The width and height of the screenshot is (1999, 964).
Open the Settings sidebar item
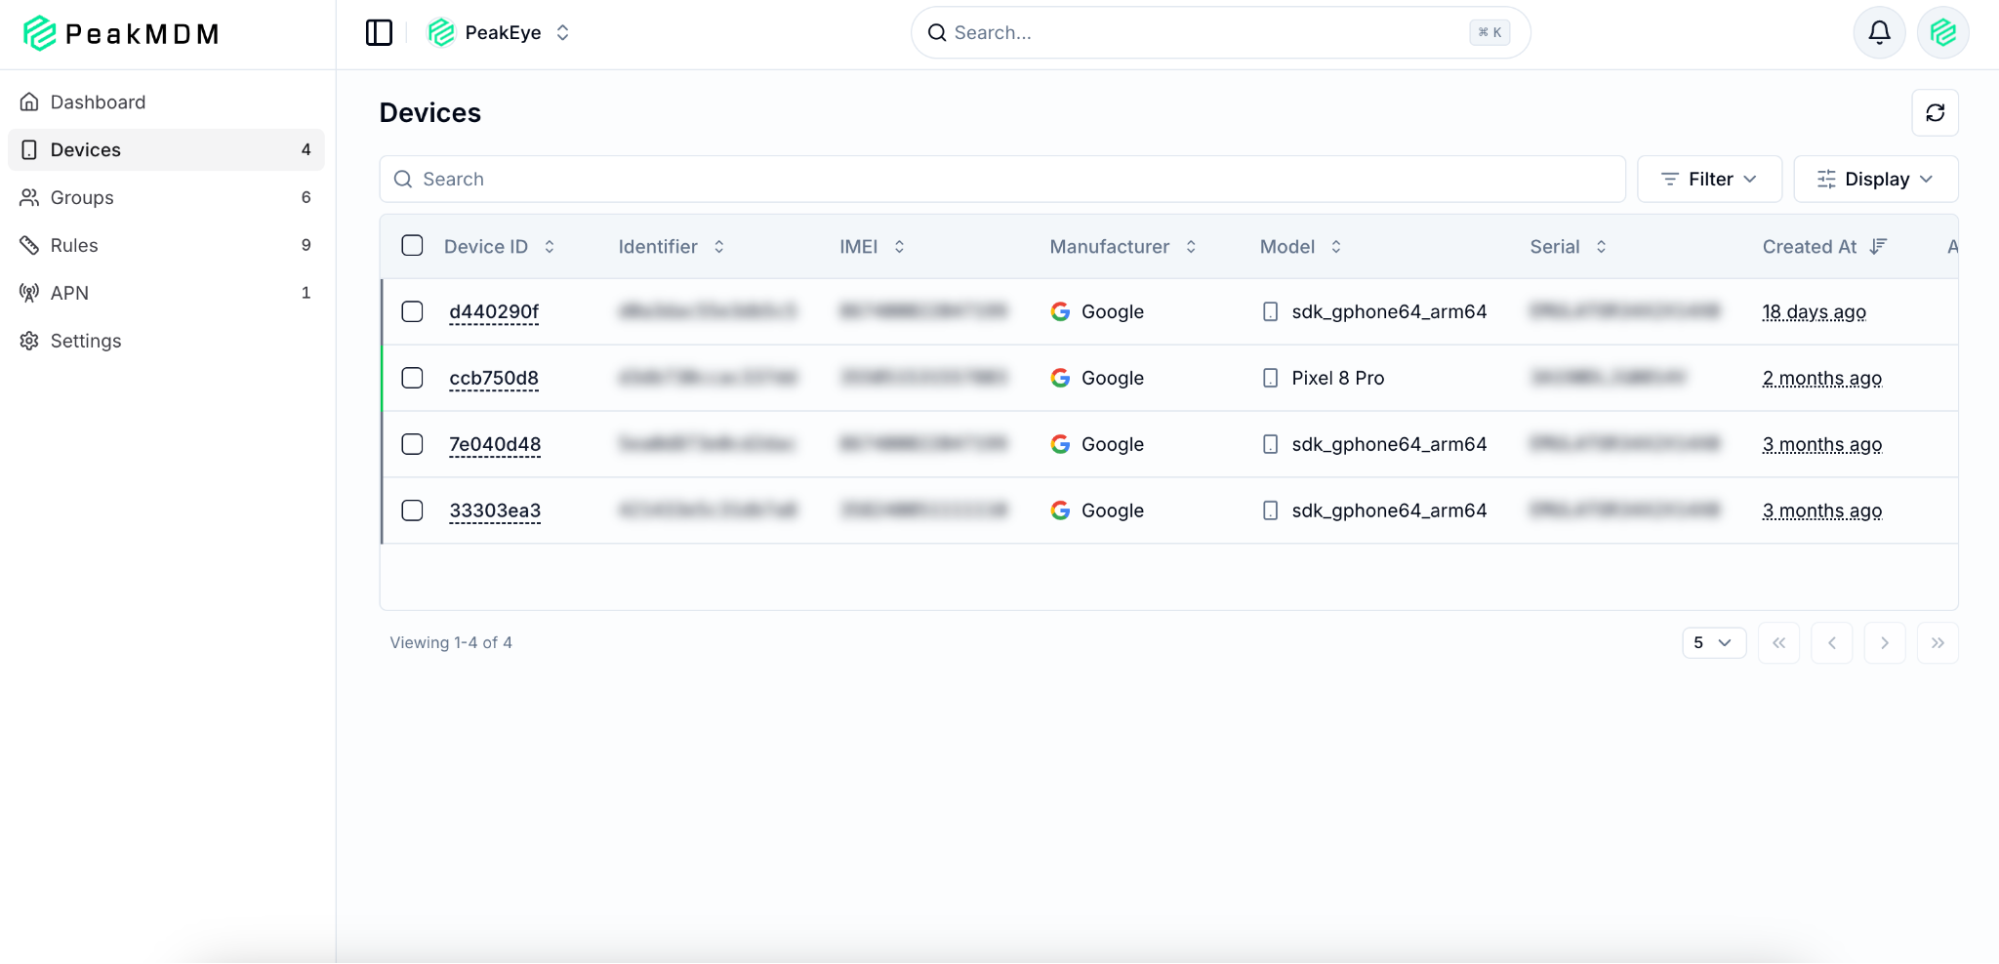[x=86, y=341]
